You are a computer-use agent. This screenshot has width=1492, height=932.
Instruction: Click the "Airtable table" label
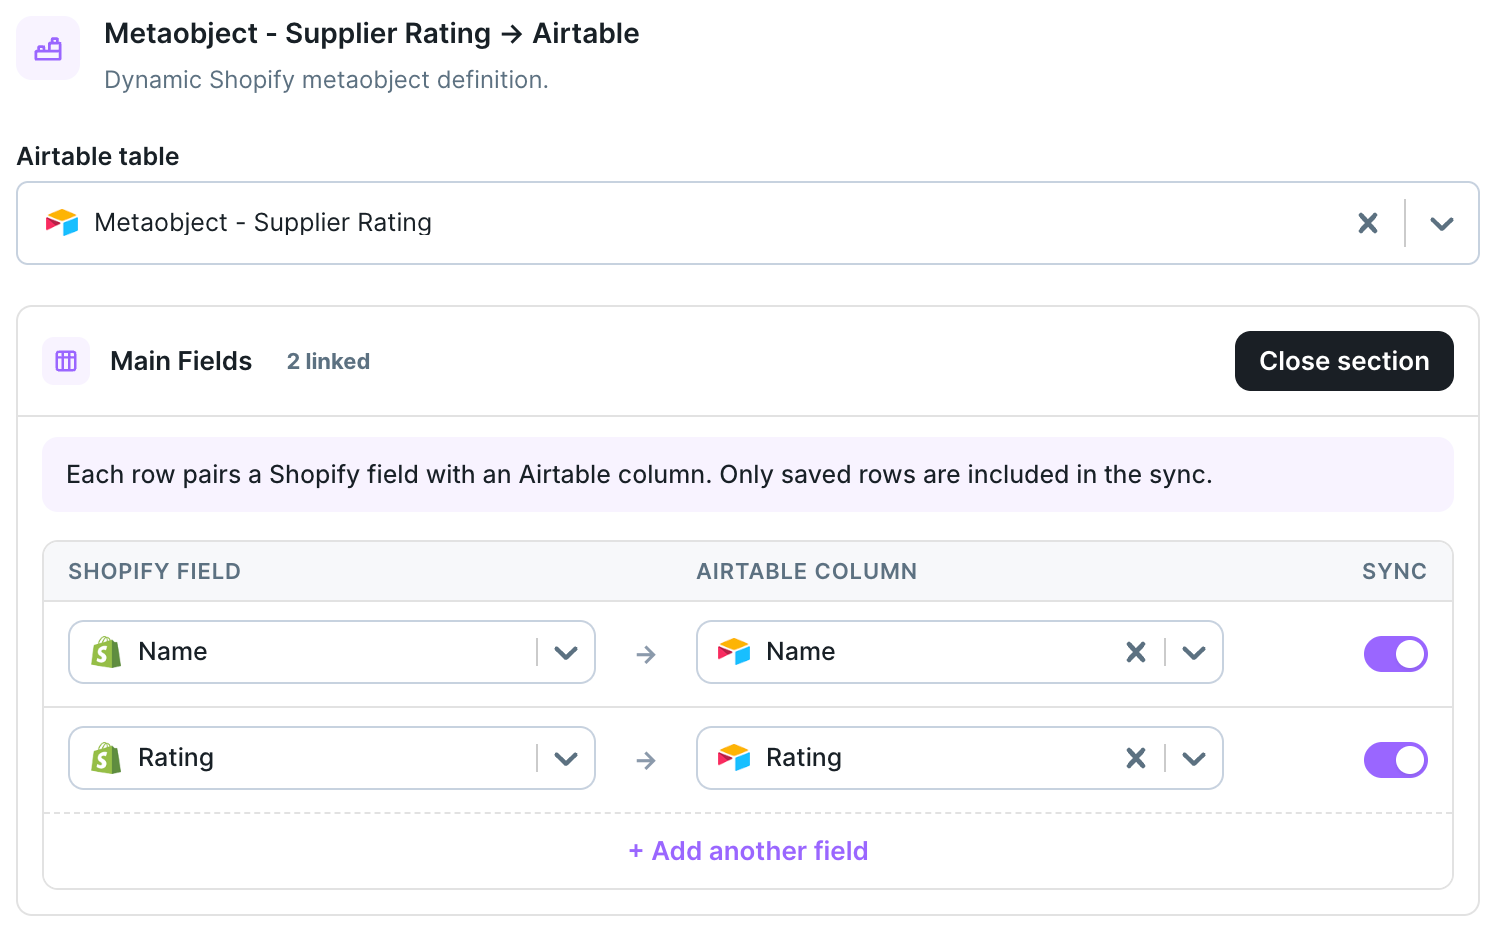click(x=98, y=156)
